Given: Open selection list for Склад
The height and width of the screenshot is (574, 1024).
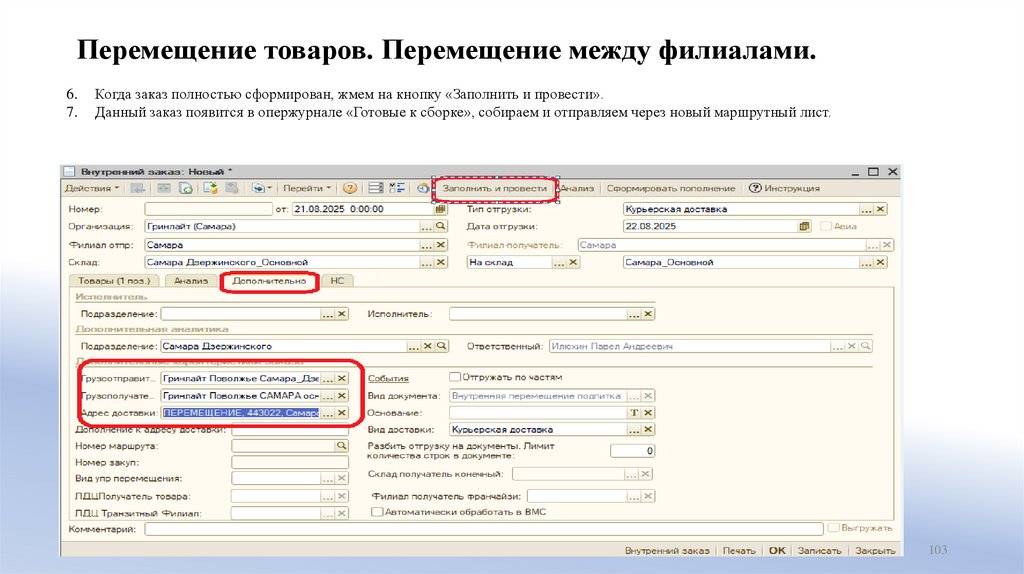Looking at the screenshot, I should [x=426, y=262].
